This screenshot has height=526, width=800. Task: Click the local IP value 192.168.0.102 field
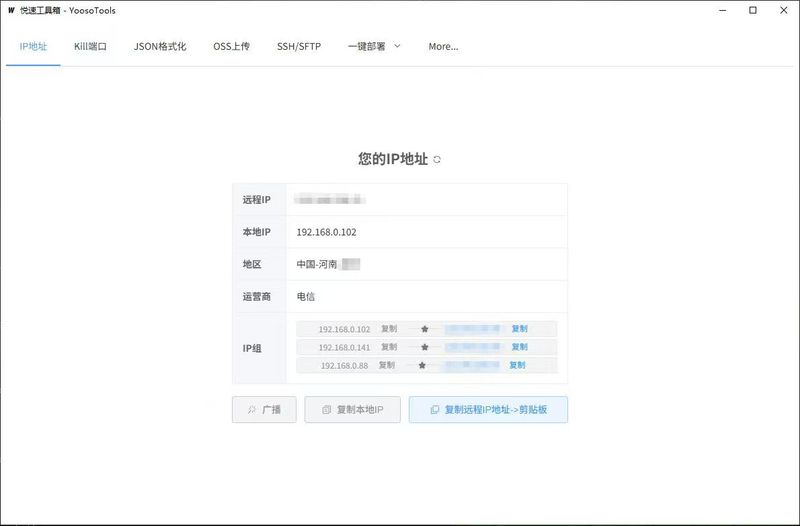(327, 232)
